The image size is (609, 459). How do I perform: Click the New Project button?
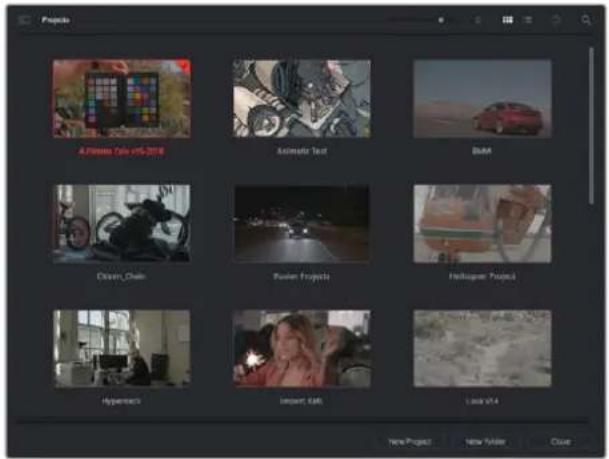point(410,442)
